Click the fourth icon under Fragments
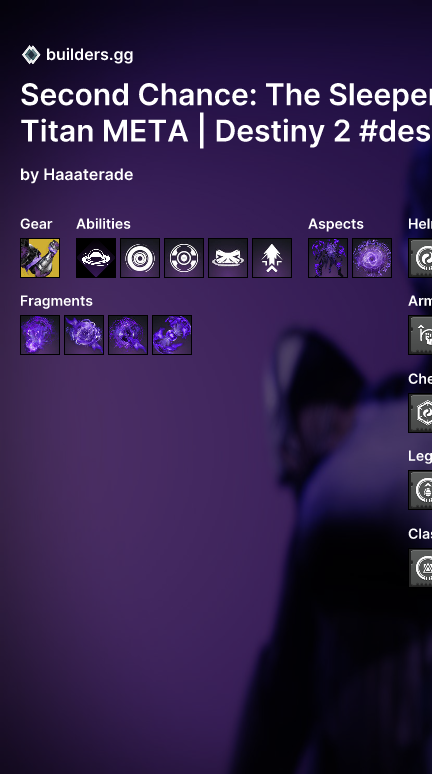The height and width of the screenshot is (774, 432). [x=172, y=335]
